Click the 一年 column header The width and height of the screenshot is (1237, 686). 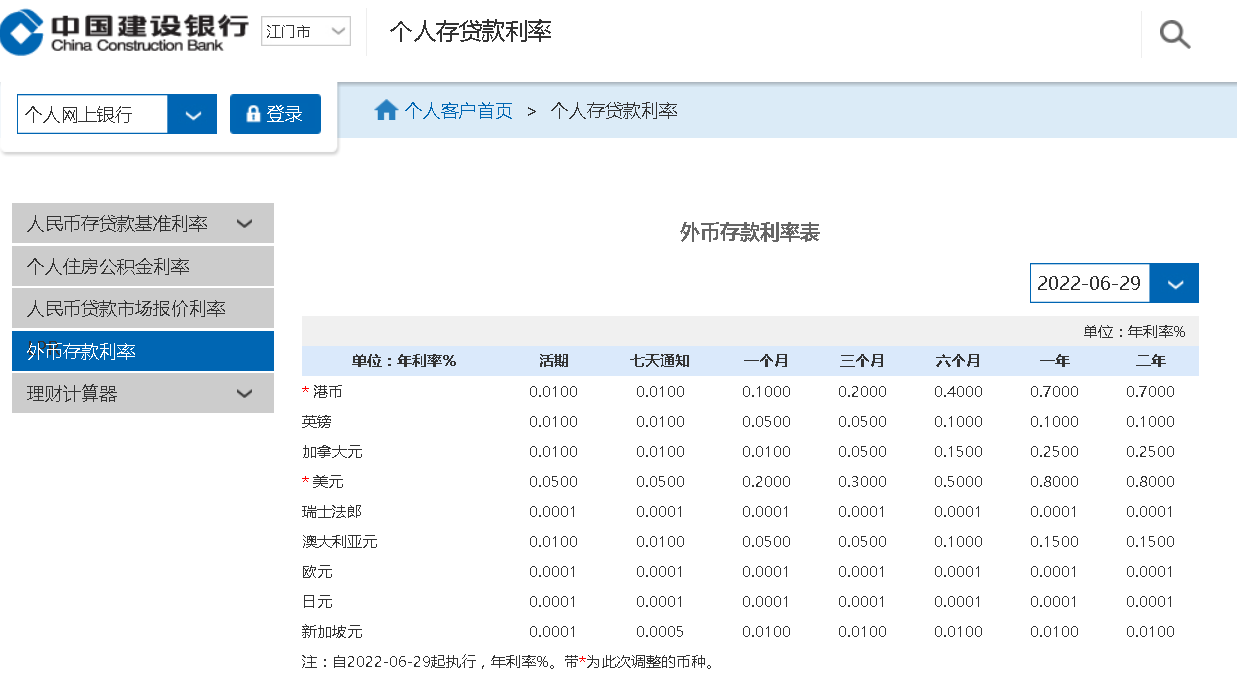tap(1054, 361)
